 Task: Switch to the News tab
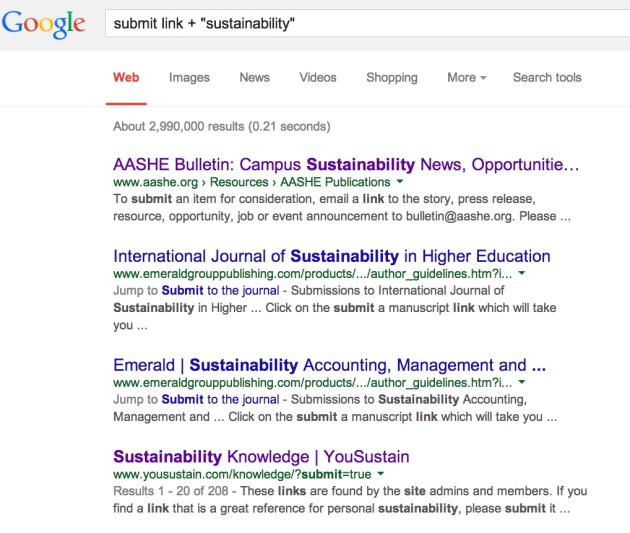254,77
